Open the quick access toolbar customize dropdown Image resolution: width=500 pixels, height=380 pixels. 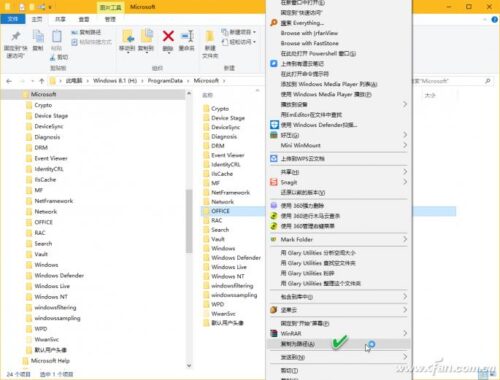click(50, 7)
